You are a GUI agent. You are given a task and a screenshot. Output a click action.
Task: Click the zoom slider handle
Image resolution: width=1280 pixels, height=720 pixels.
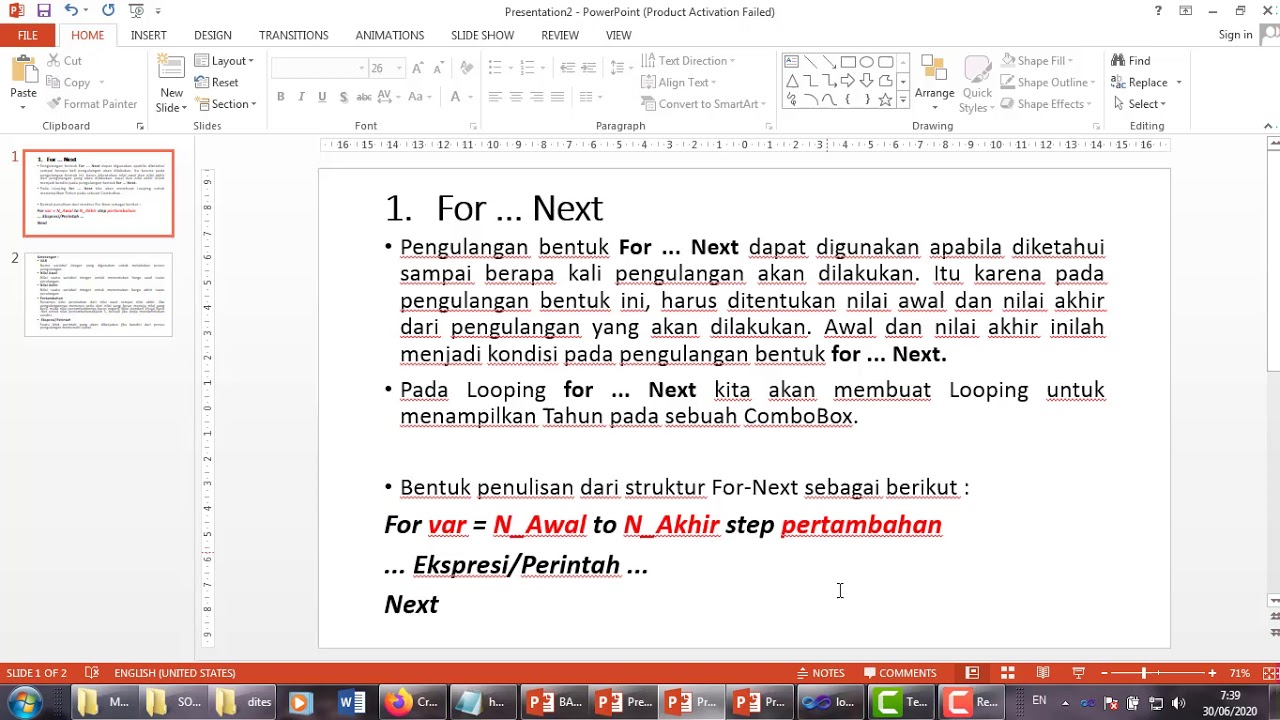point(1144,673)
